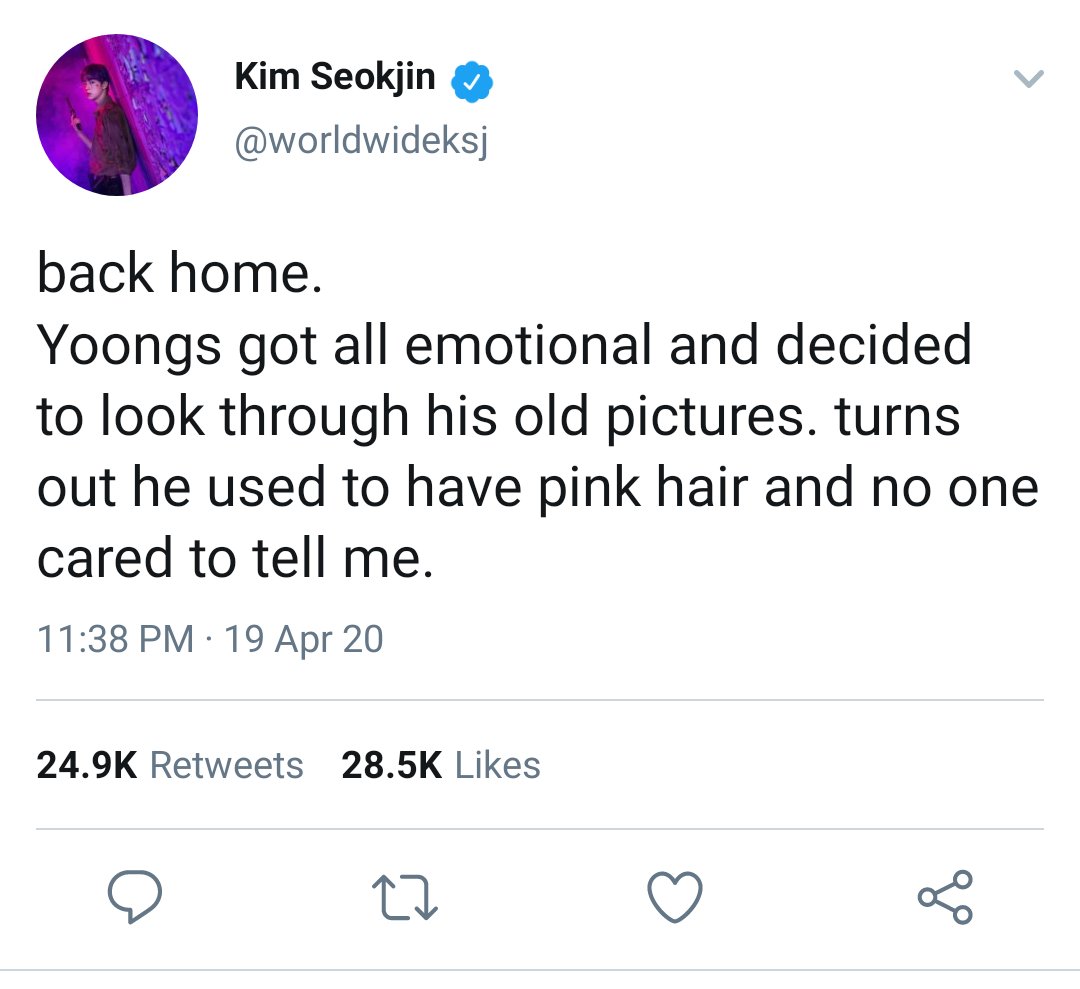Viewport: 1080px width, 989px height.
Task: Open Kim Seokjin's profile picture
Action: tap(117, 115)
